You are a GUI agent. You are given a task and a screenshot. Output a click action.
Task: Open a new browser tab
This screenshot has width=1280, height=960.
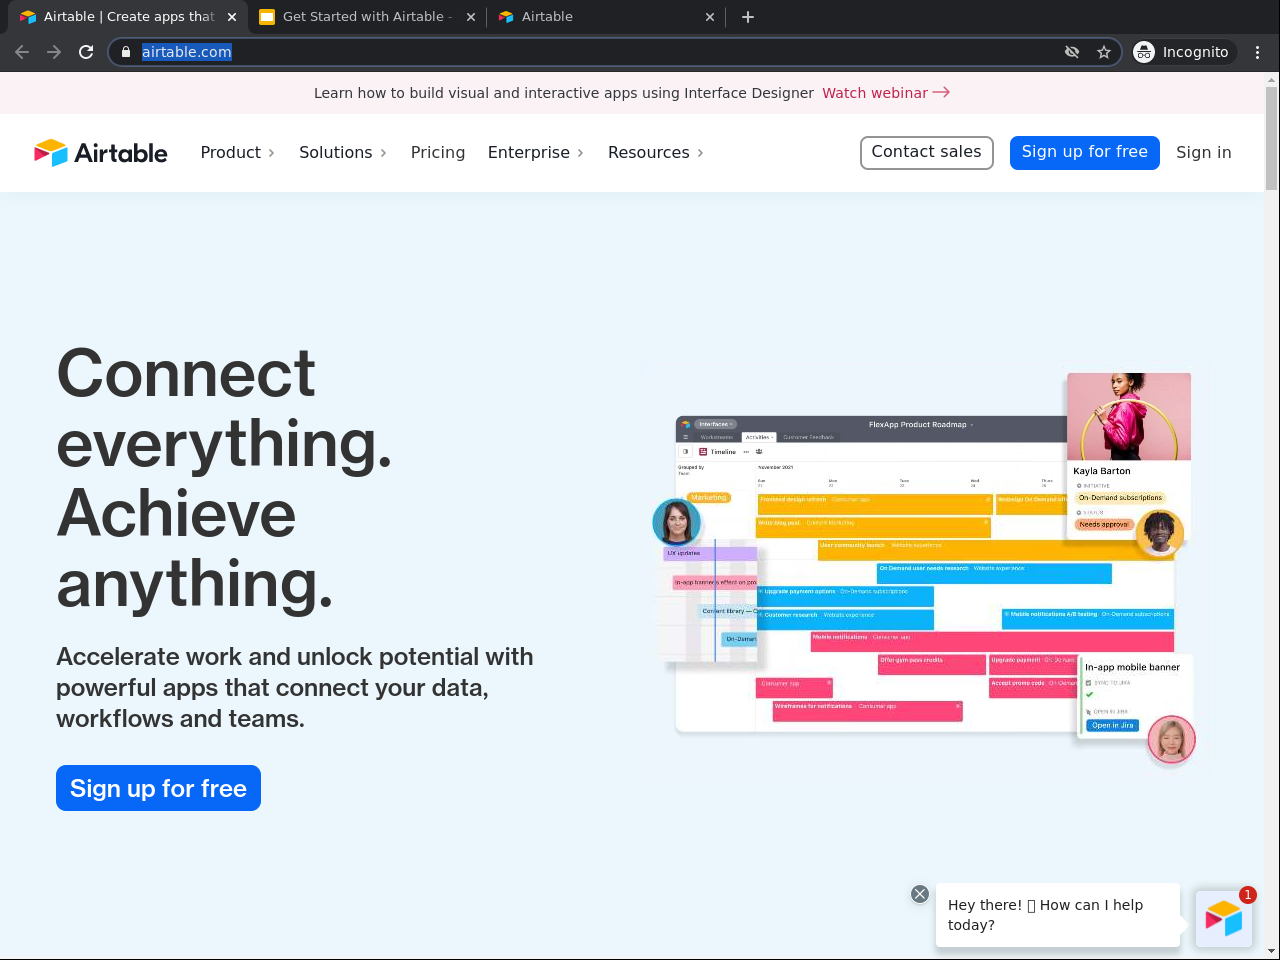748,17
